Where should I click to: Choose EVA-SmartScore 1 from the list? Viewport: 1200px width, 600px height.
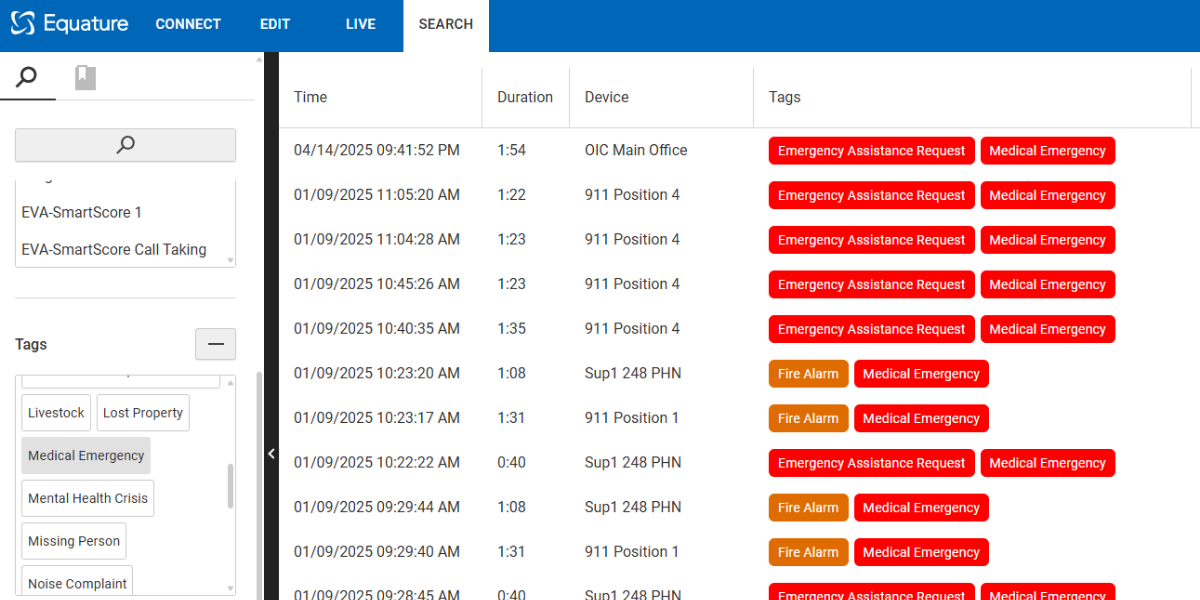pos(82,213)
